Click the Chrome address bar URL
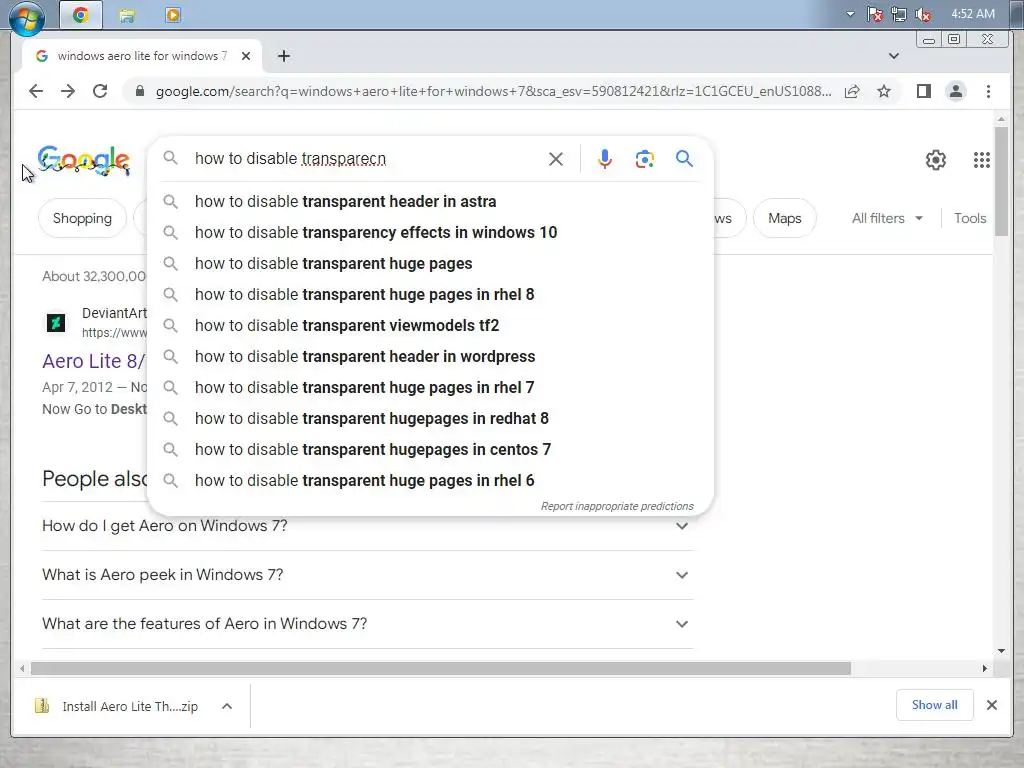1024x768 pixels. 493,91
